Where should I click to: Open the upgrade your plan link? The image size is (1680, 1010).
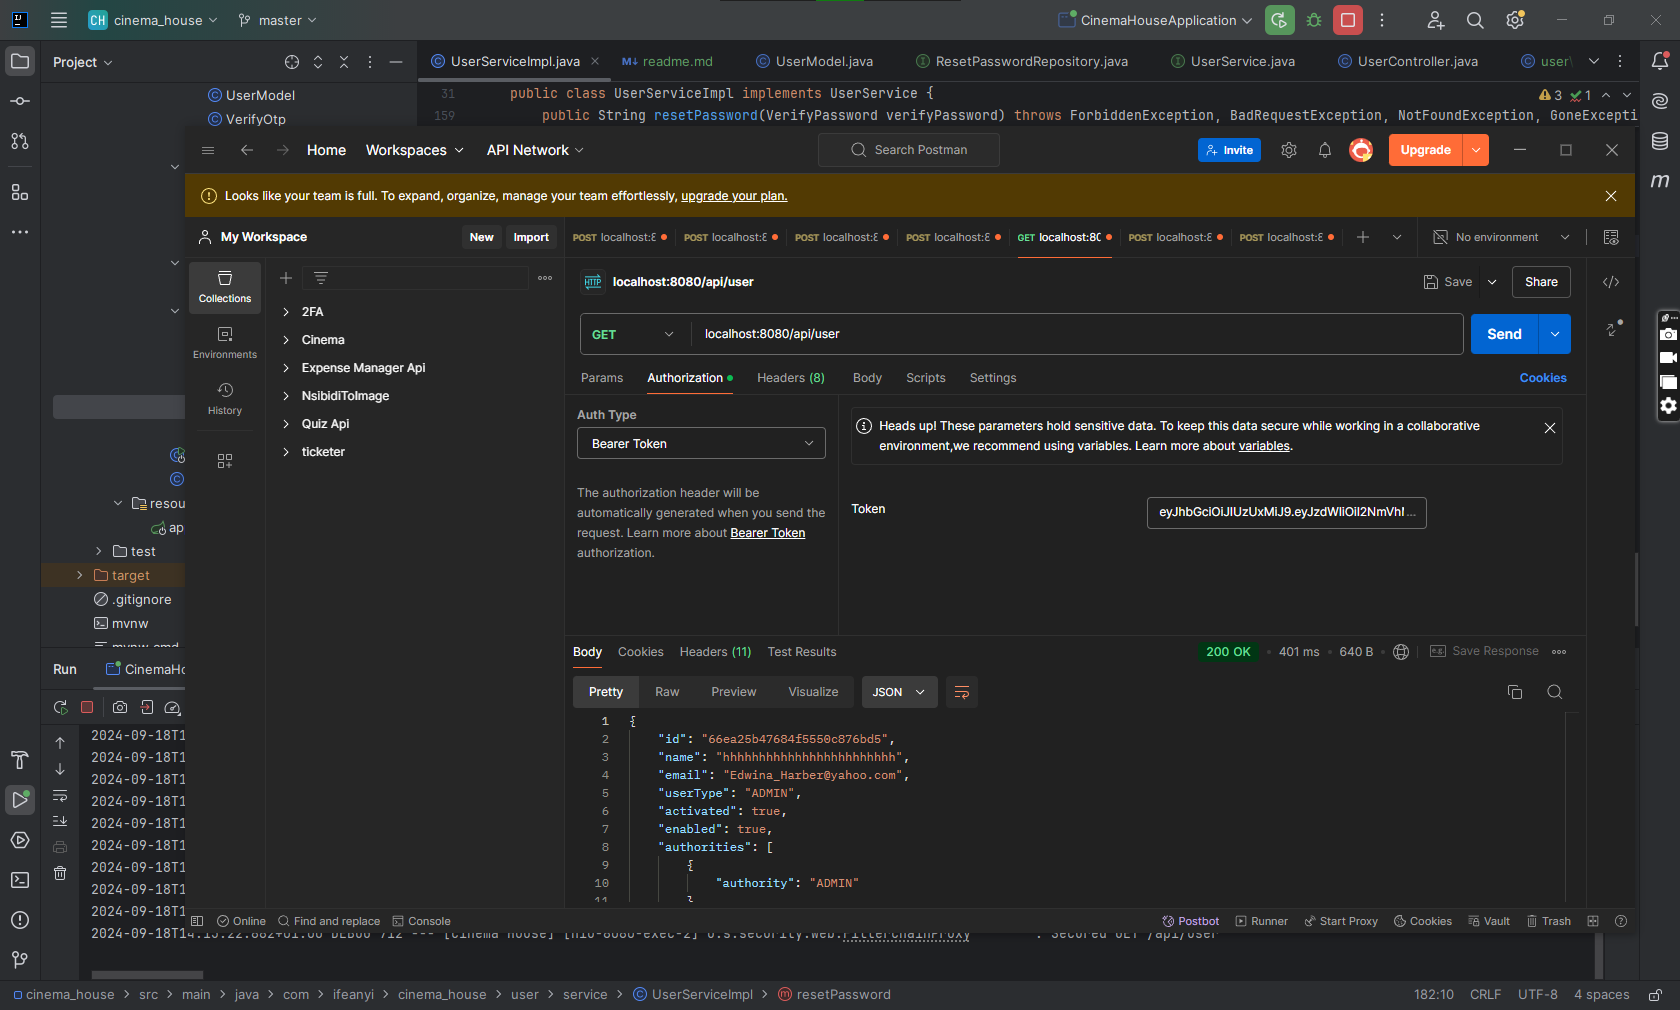[x=734, y=196]
